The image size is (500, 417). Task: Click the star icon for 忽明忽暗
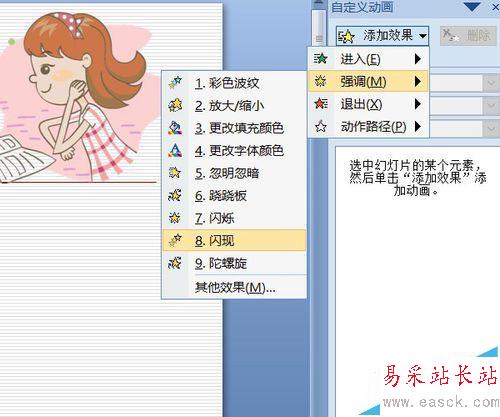(x=175, y=173)
